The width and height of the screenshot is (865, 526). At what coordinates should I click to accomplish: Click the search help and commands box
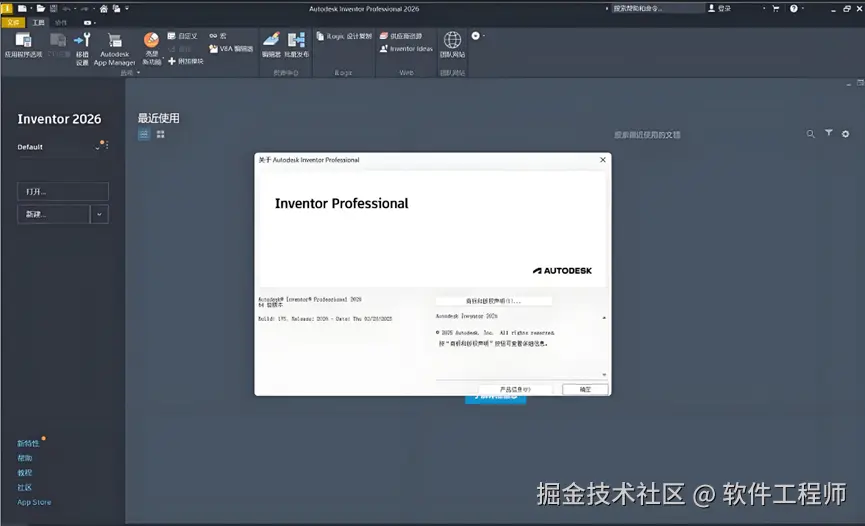click(656, 8)
